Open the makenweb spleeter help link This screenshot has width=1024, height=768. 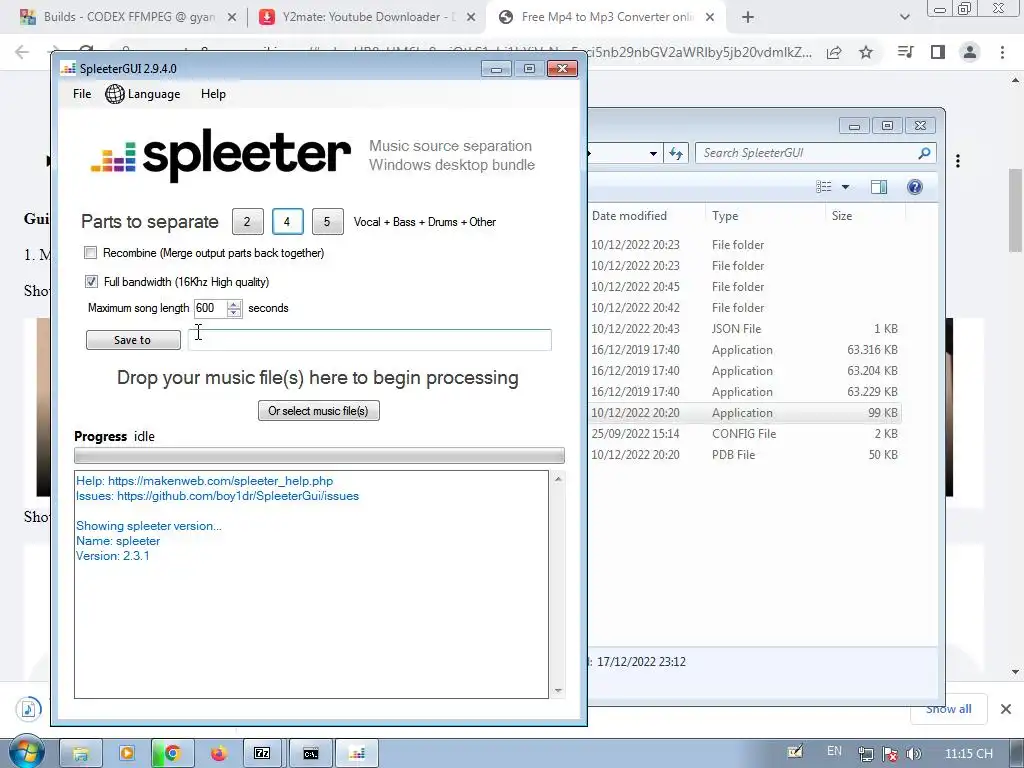pos(221,481)
